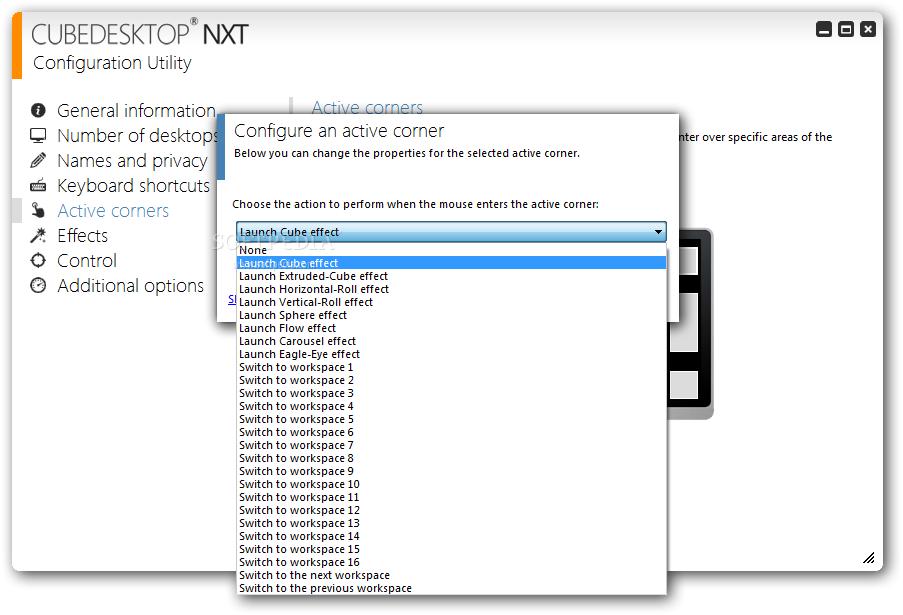This screenshot has width=903, height=615.
Task: Select Switch to workspace 15
Action: coord(452,549)
